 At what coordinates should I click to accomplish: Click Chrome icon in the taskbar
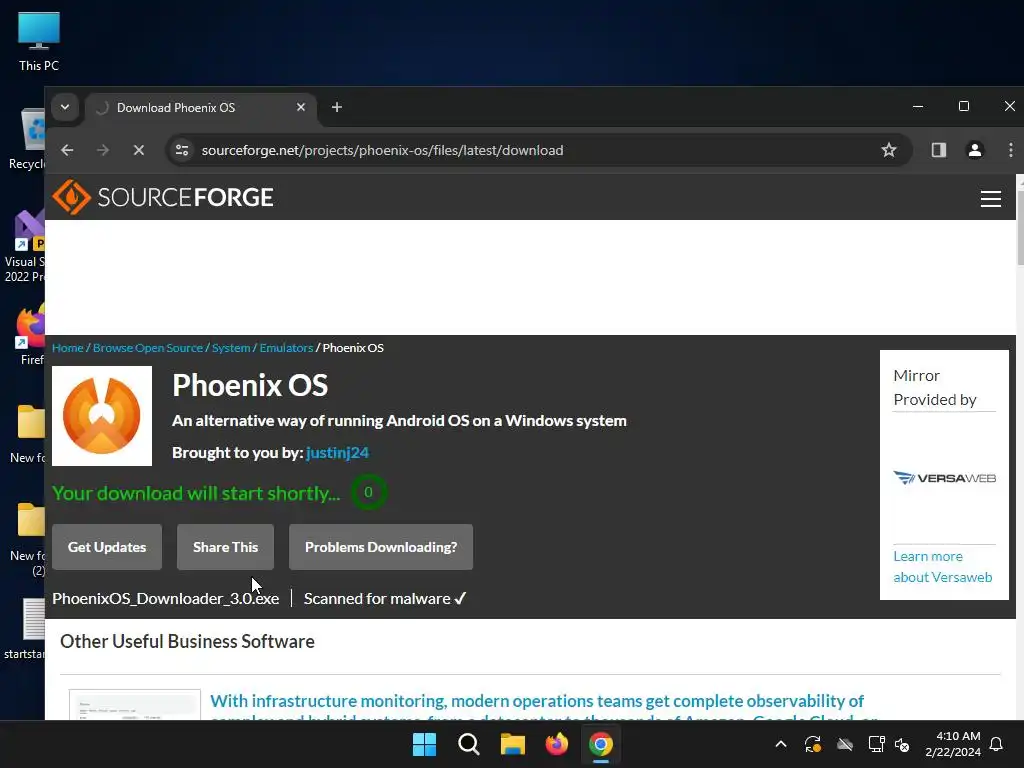pos(600,744)
